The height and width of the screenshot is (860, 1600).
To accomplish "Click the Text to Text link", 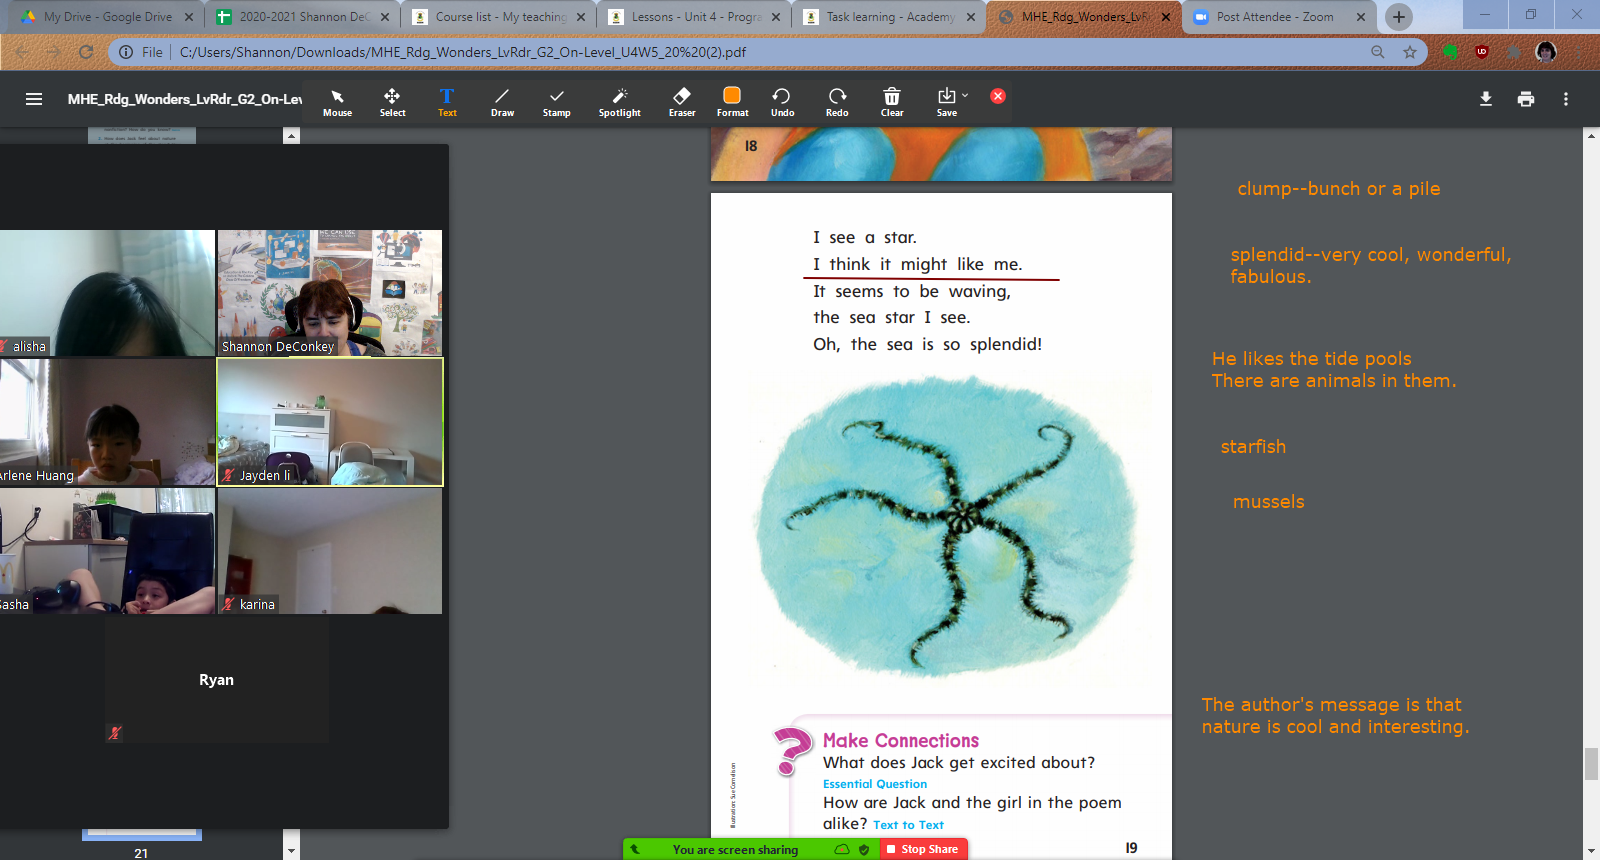I will [908, 825].
